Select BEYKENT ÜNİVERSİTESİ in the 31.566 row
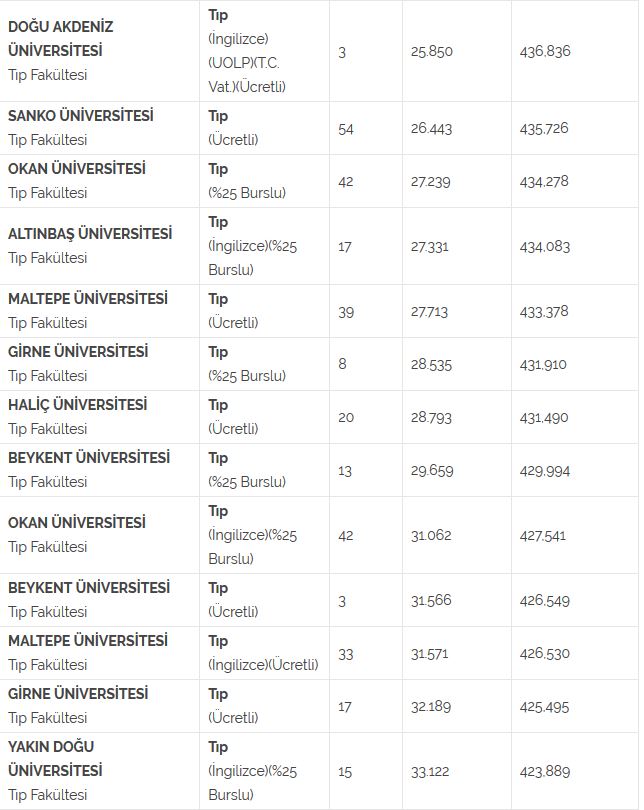The height and width of the screenshot is (810, 644). point(89,587)
